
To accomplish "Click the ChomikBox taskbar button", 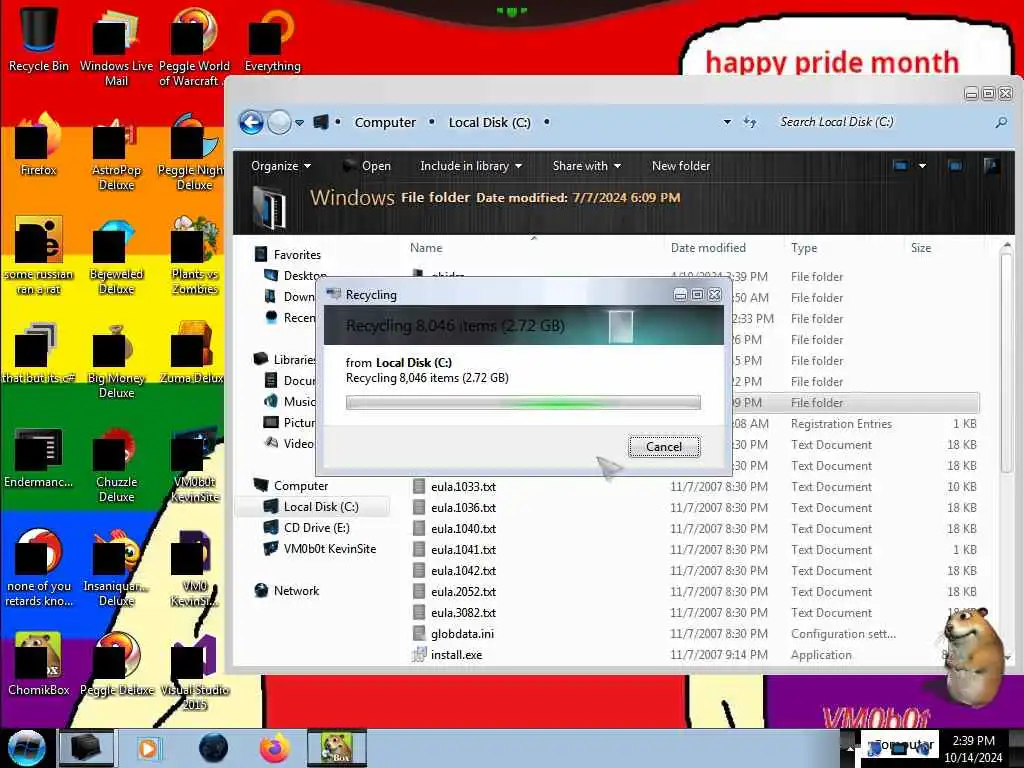I will [x=337, y=748].
